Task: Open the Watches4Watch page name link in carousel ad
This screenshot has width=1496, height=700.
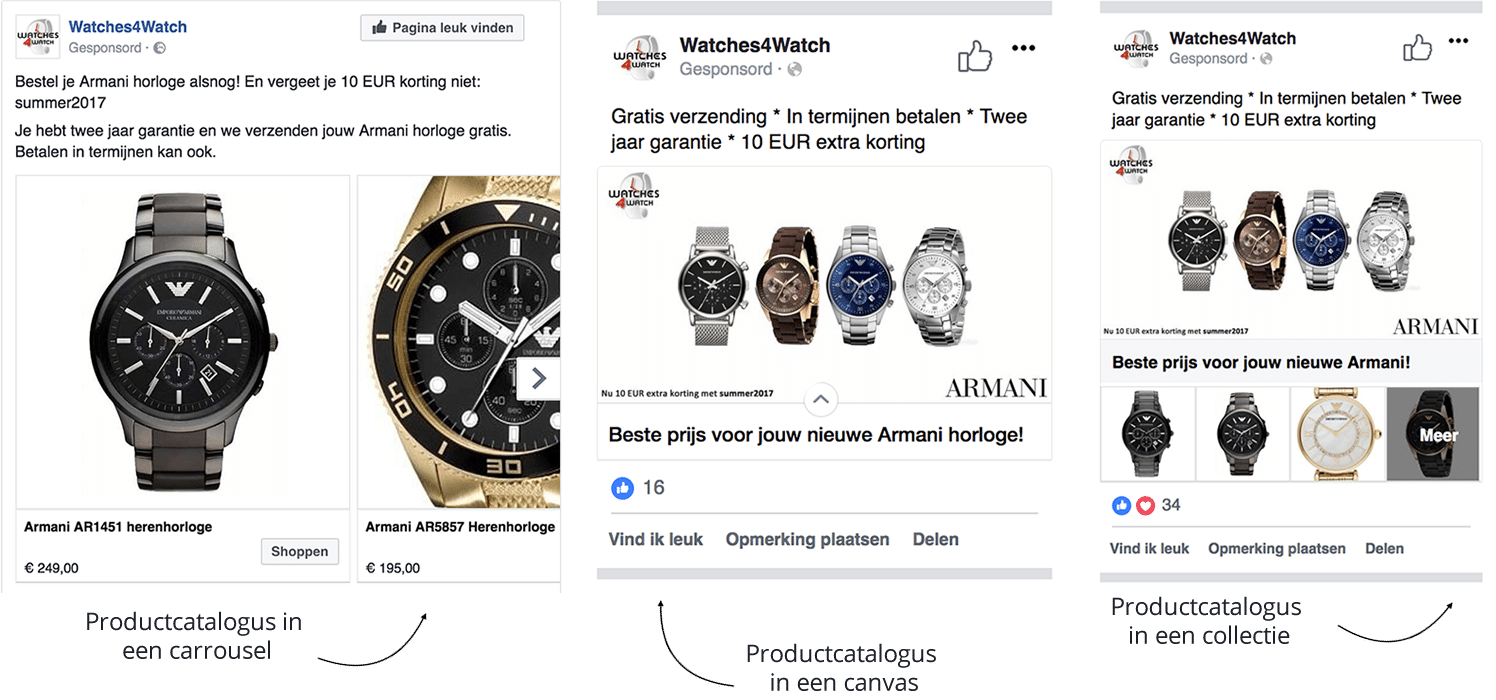Action: click(128, 27)
